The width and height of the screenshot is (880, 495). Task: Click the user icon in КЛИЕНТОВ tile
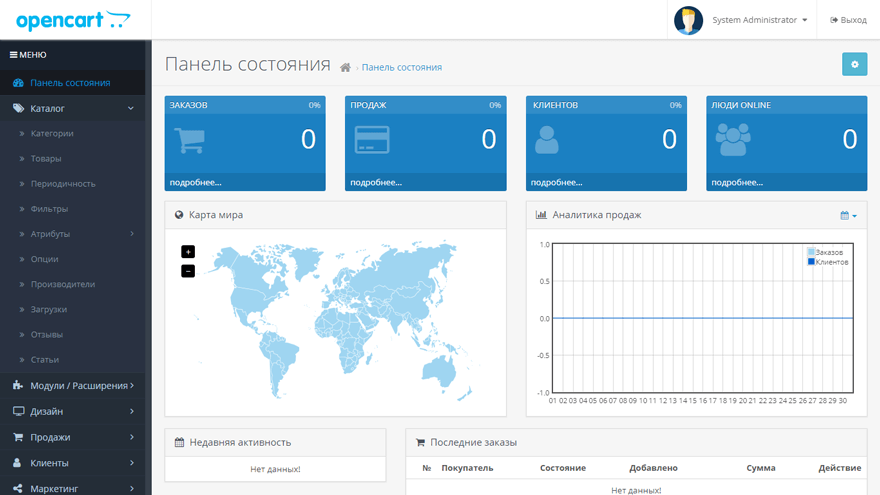[547, 140]
